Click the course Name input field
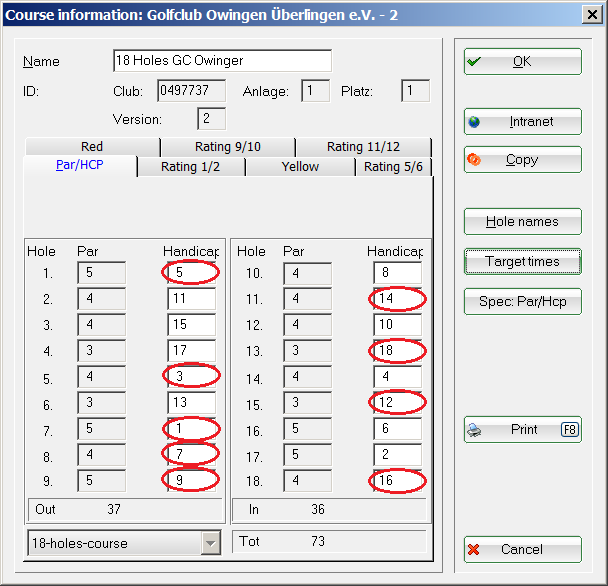608x586 pixels. [x=223, y=61]
